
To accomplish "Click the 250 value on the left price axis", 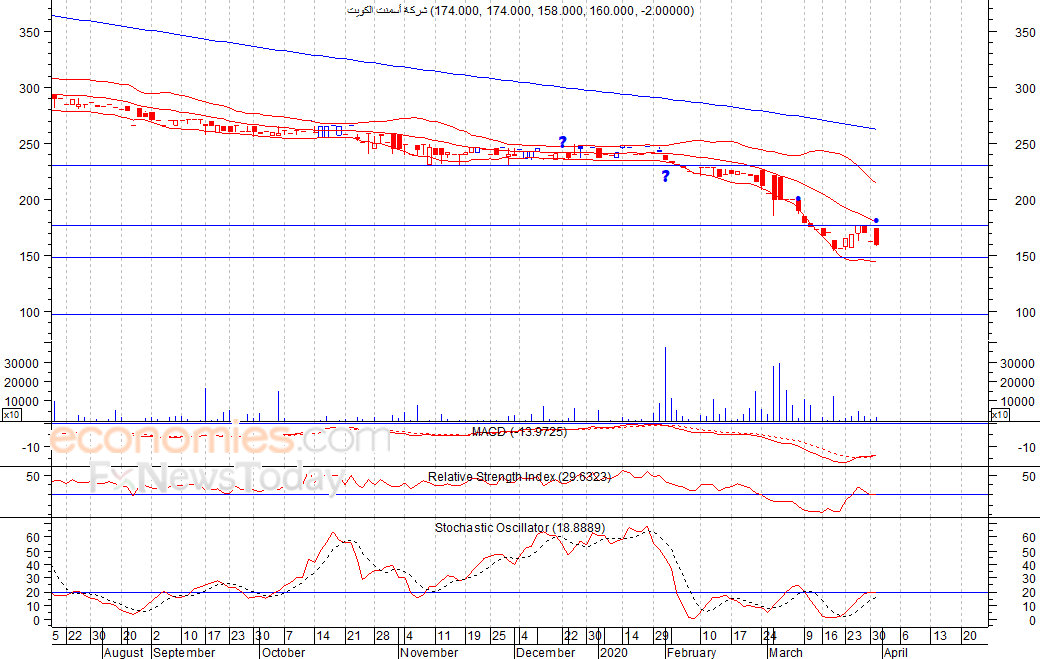I will [x=30, y=144].
